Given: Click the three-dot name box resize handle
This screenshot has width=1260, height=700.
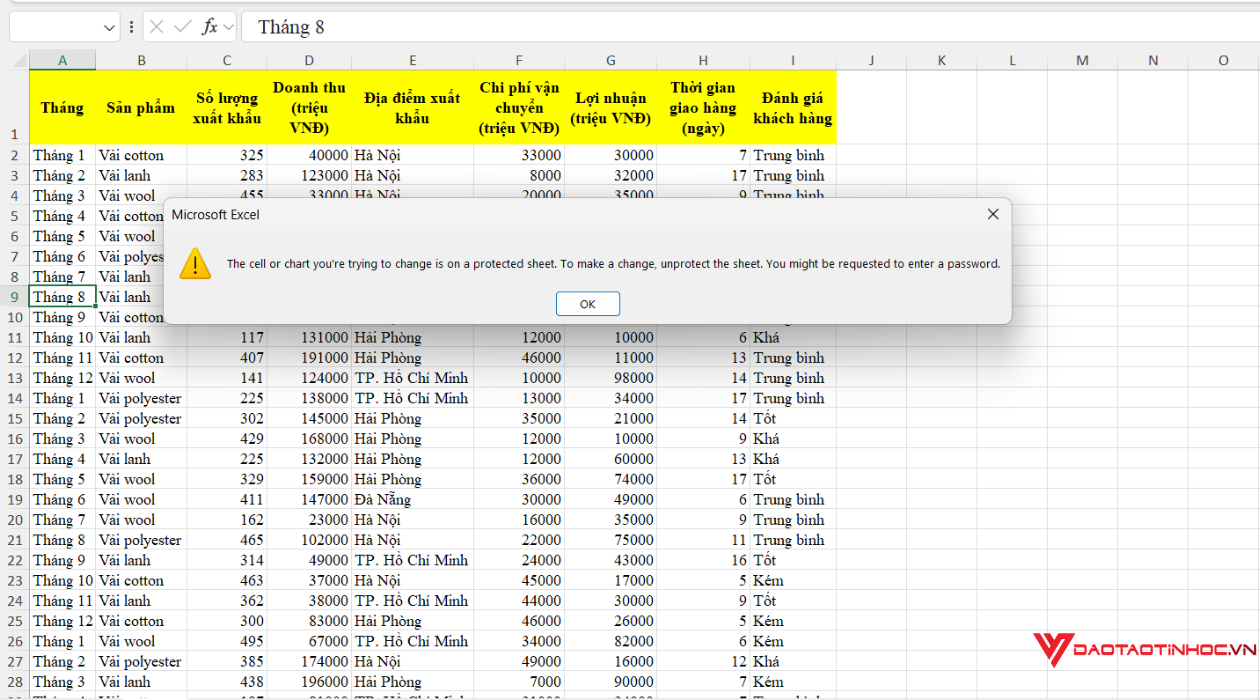Looking at the screenshot, I should (x=132, y=27).
